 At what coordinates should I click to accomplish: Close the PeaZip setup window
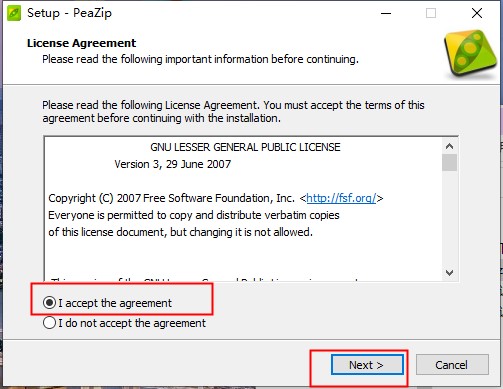[477, 13]
